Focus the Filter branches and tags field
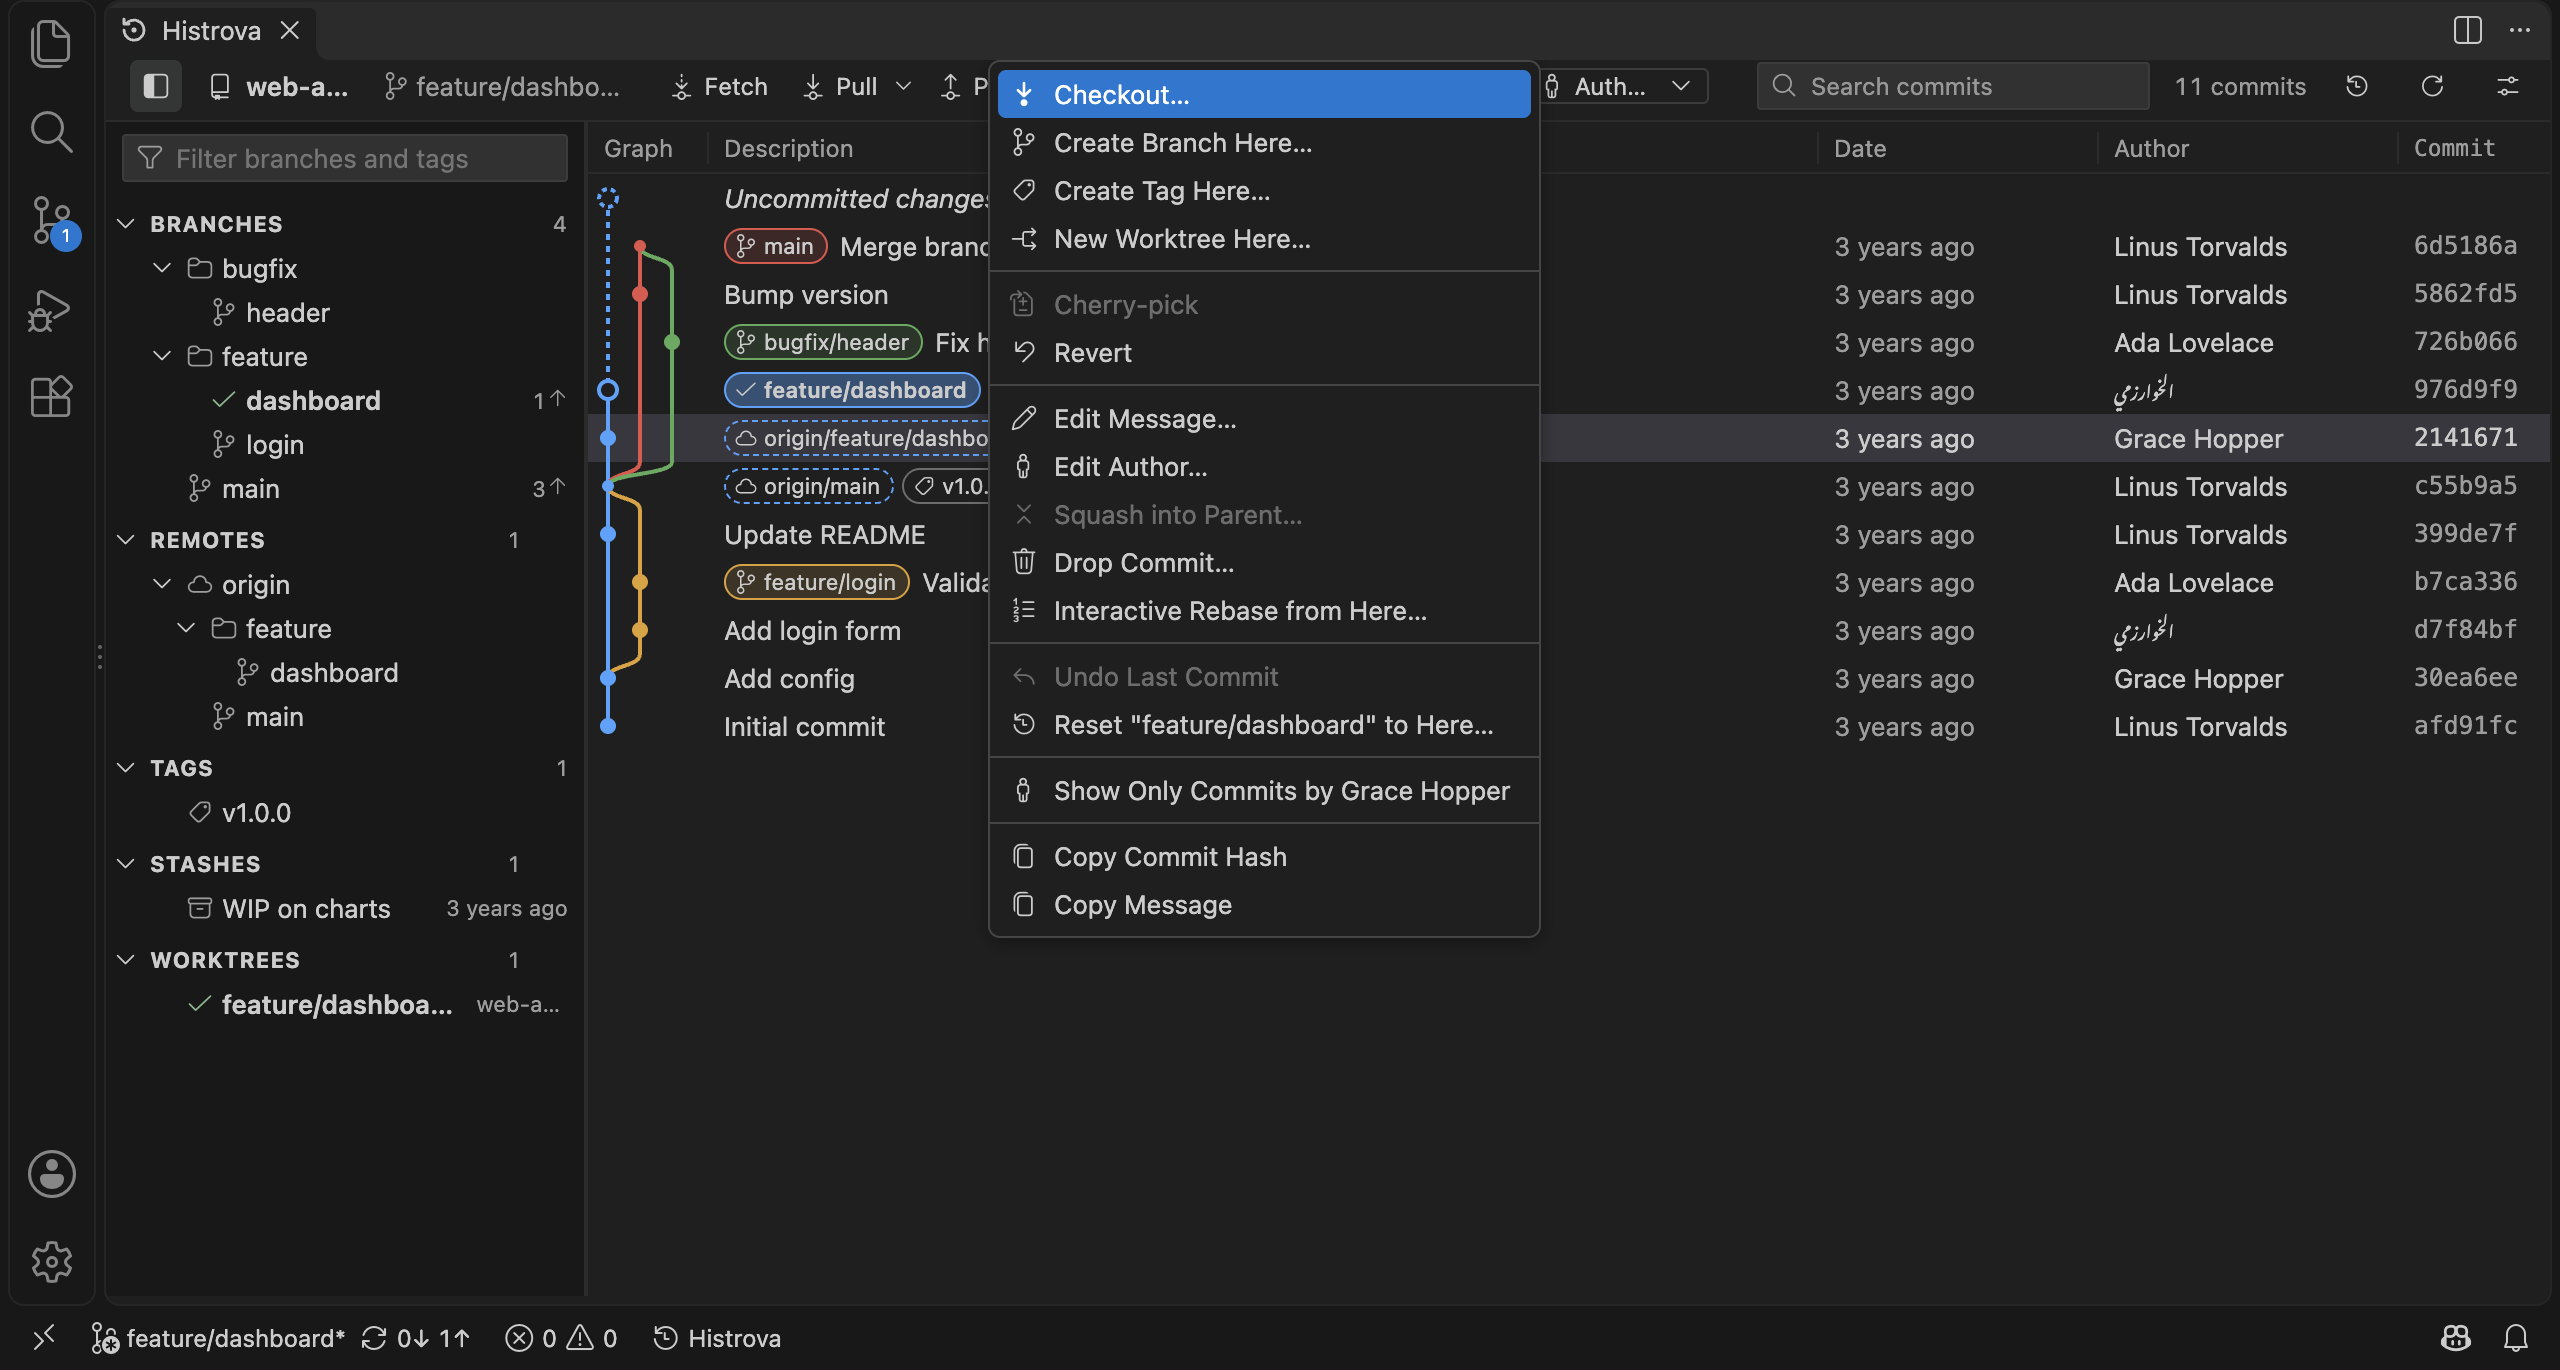The width and height of the screenshot is (2560, 1370). coord(345,158)
